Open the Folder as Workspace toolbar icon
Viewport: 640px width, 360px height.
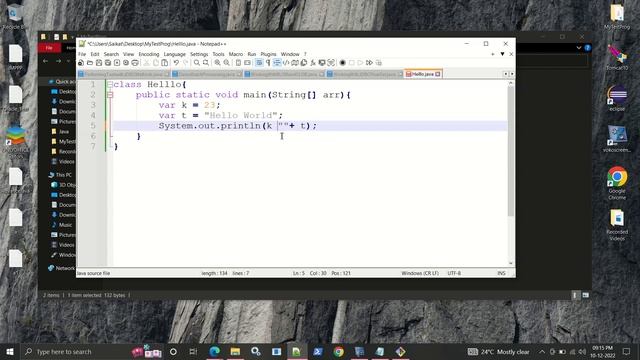[322, 63]
